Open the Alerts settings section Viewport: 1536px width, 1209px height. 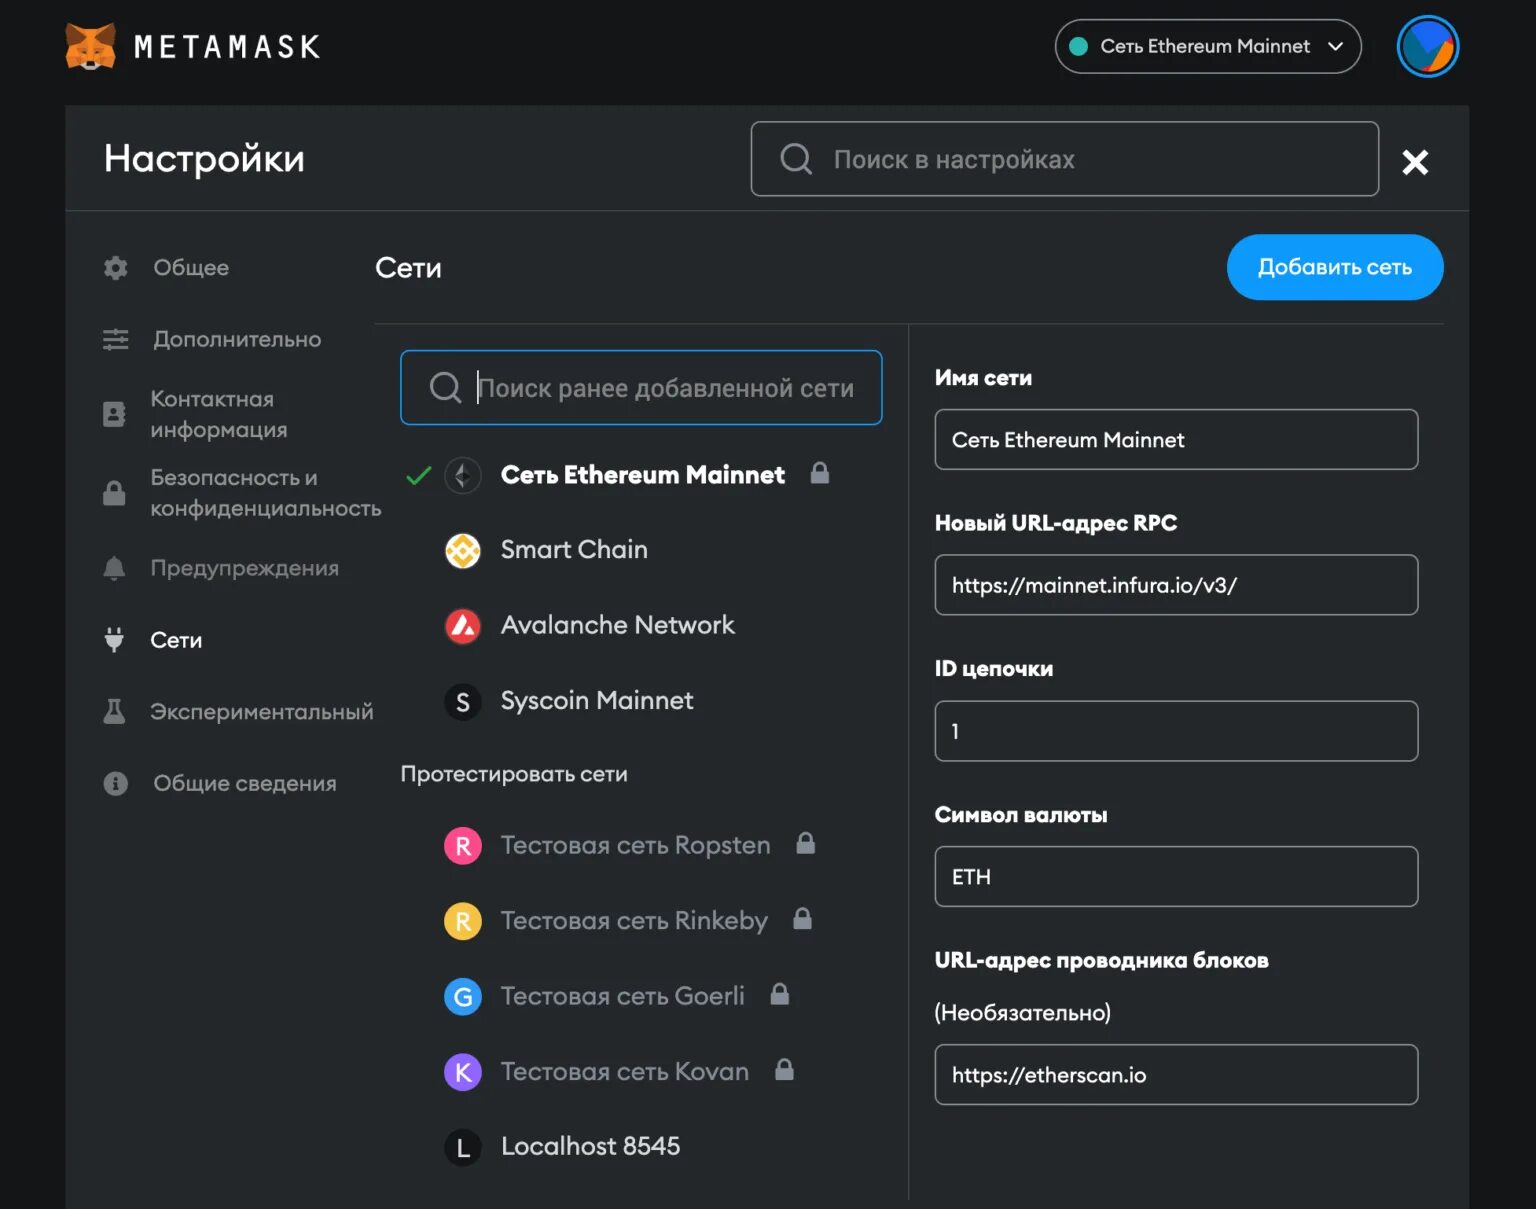tap(244, 568)
